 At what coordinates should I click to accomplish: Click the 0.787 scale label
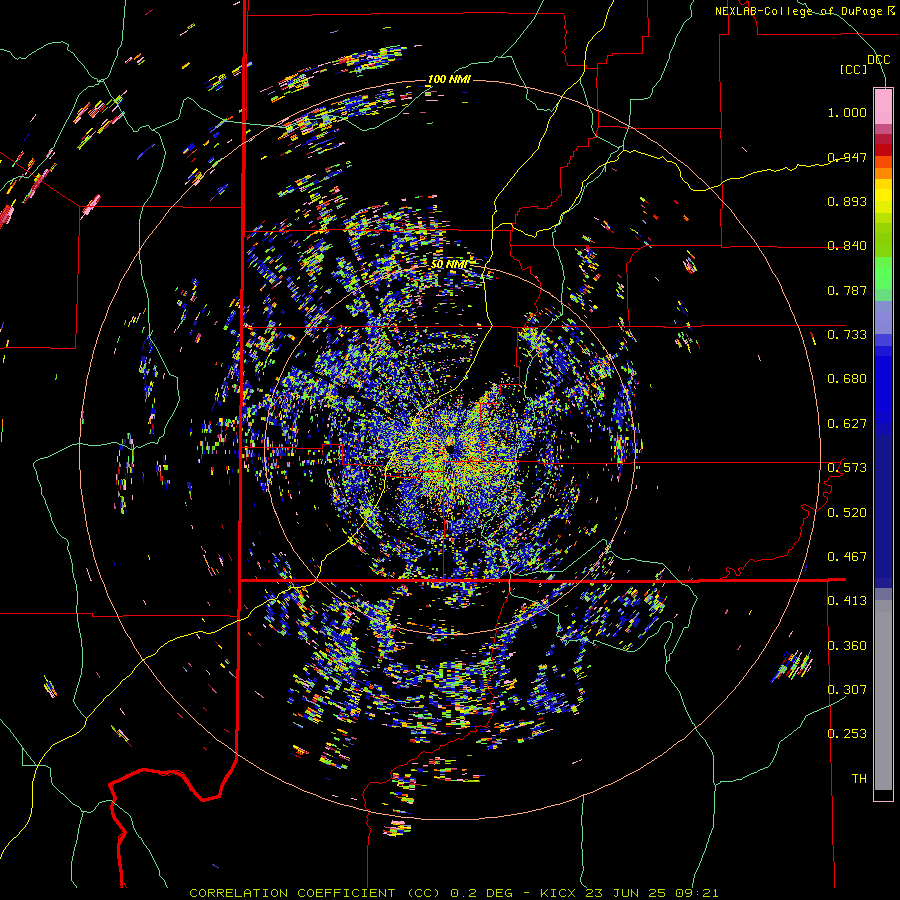pyautogui.click(x=847, y=290)
